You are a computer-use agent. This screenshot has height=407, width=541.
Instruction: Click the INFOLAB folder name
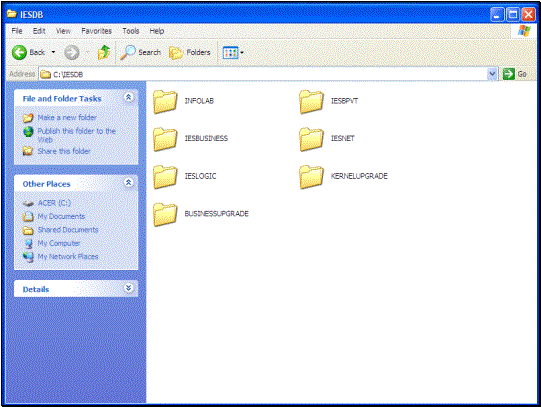pos(199,101)
